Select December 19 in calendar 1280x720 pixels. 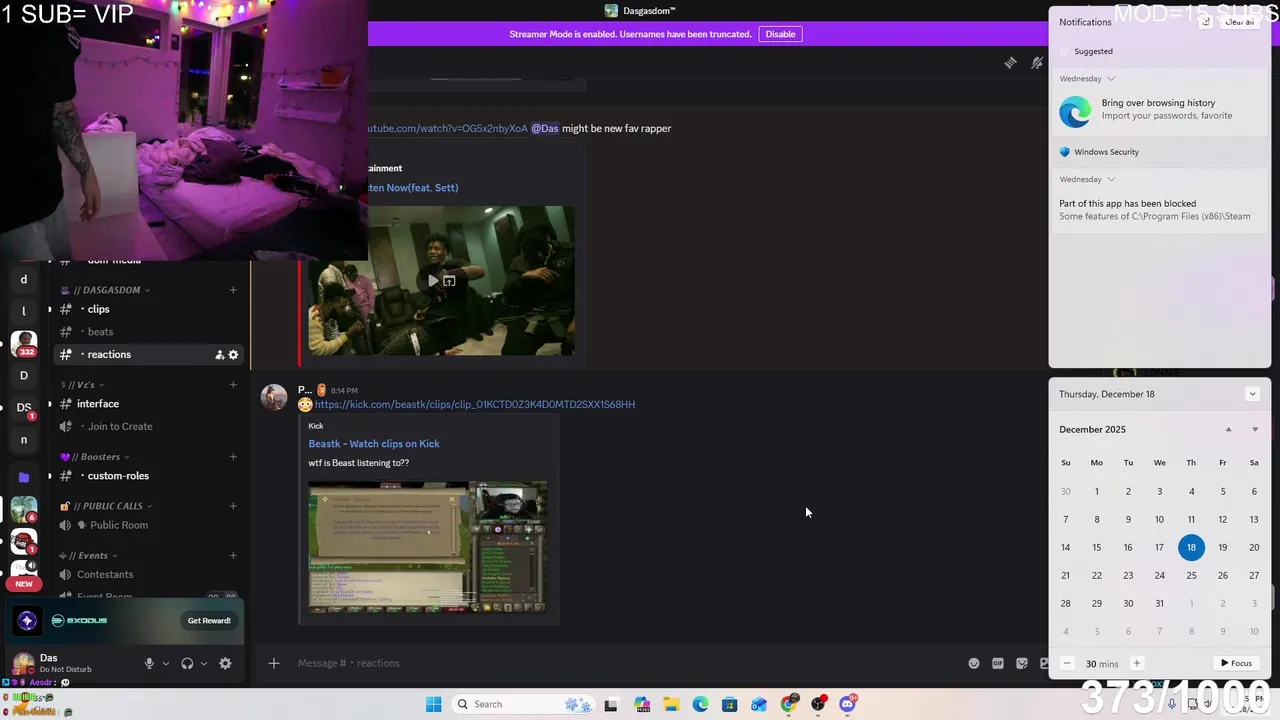click(1222, 547)
